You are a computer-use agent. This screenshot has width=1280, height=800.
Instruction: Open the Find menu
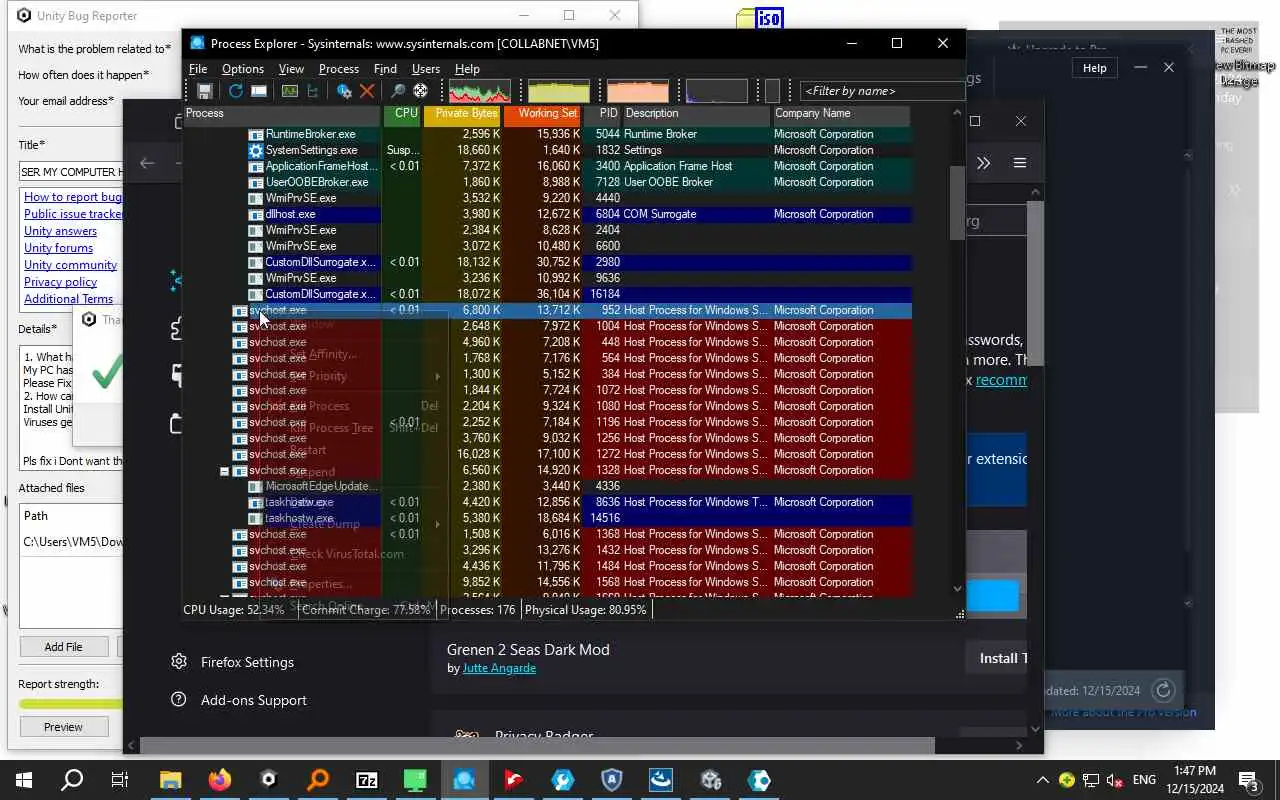pos(385,69)
